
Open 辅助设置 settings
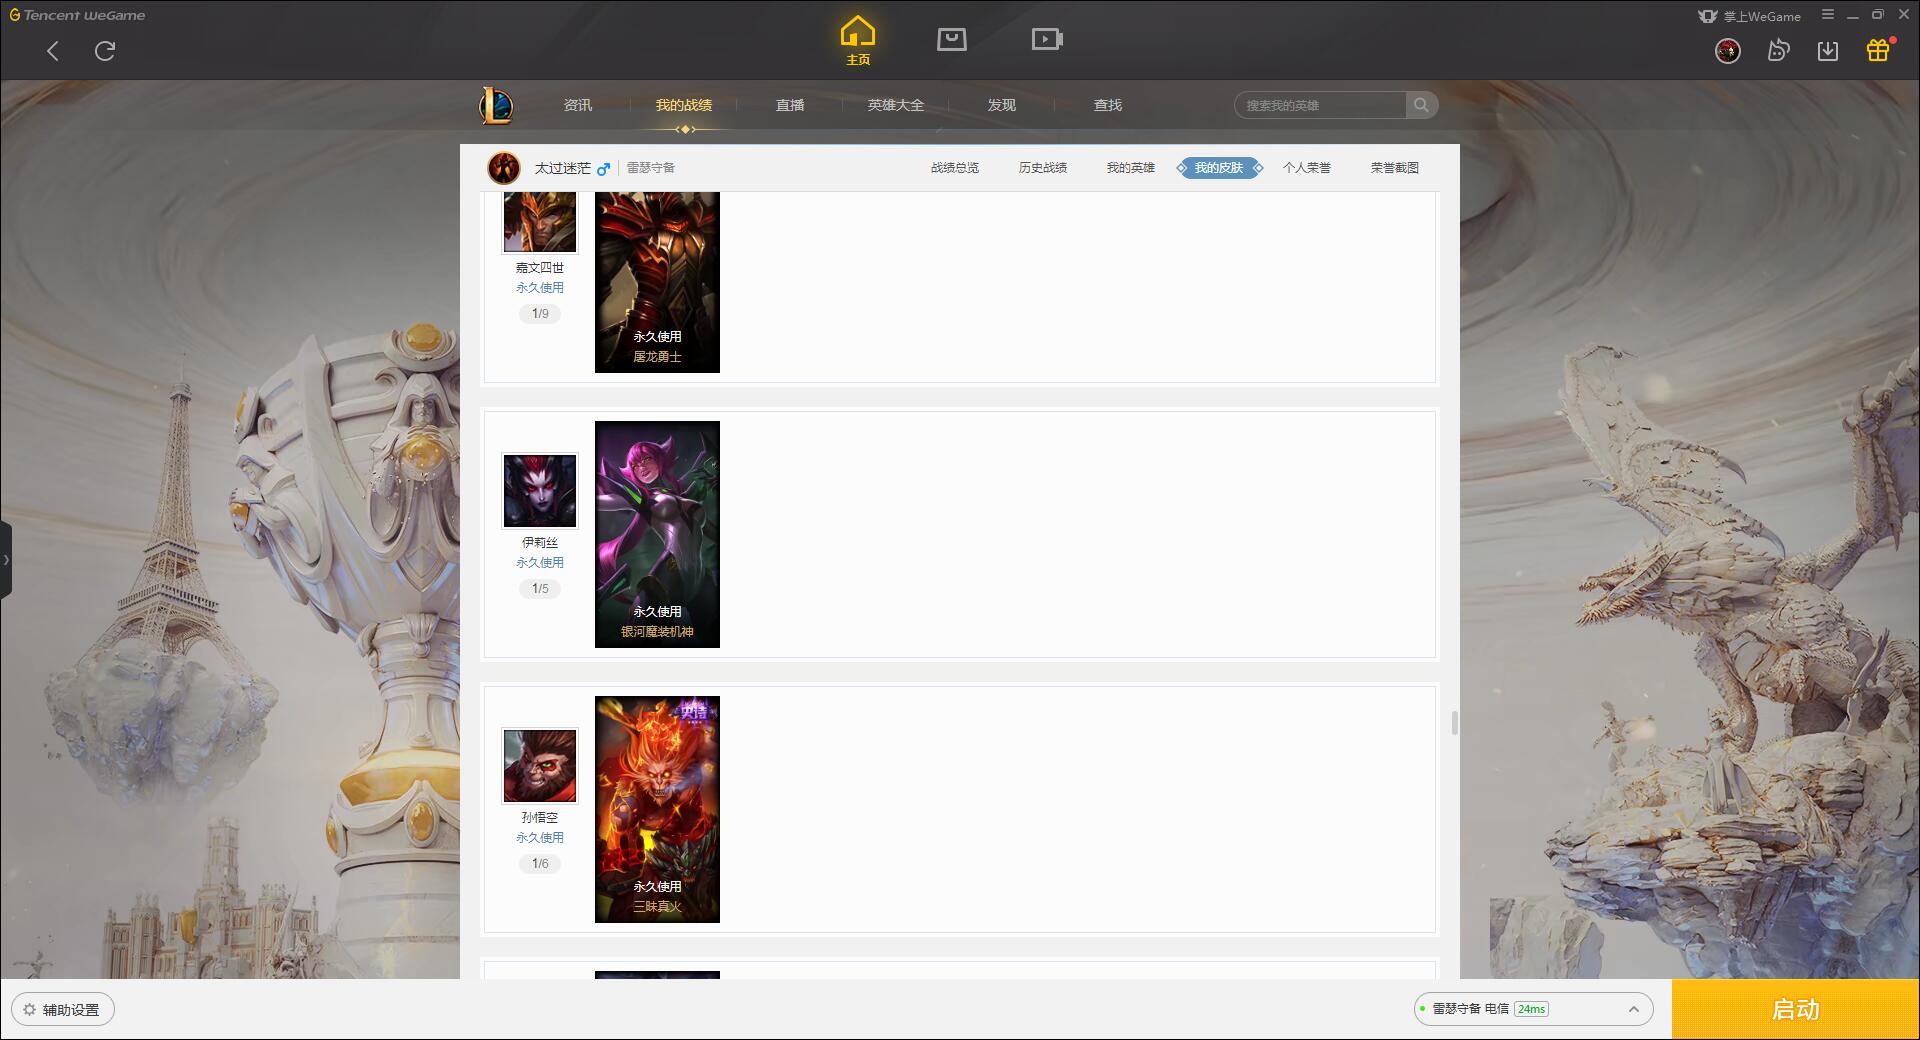pos(62,1009)
